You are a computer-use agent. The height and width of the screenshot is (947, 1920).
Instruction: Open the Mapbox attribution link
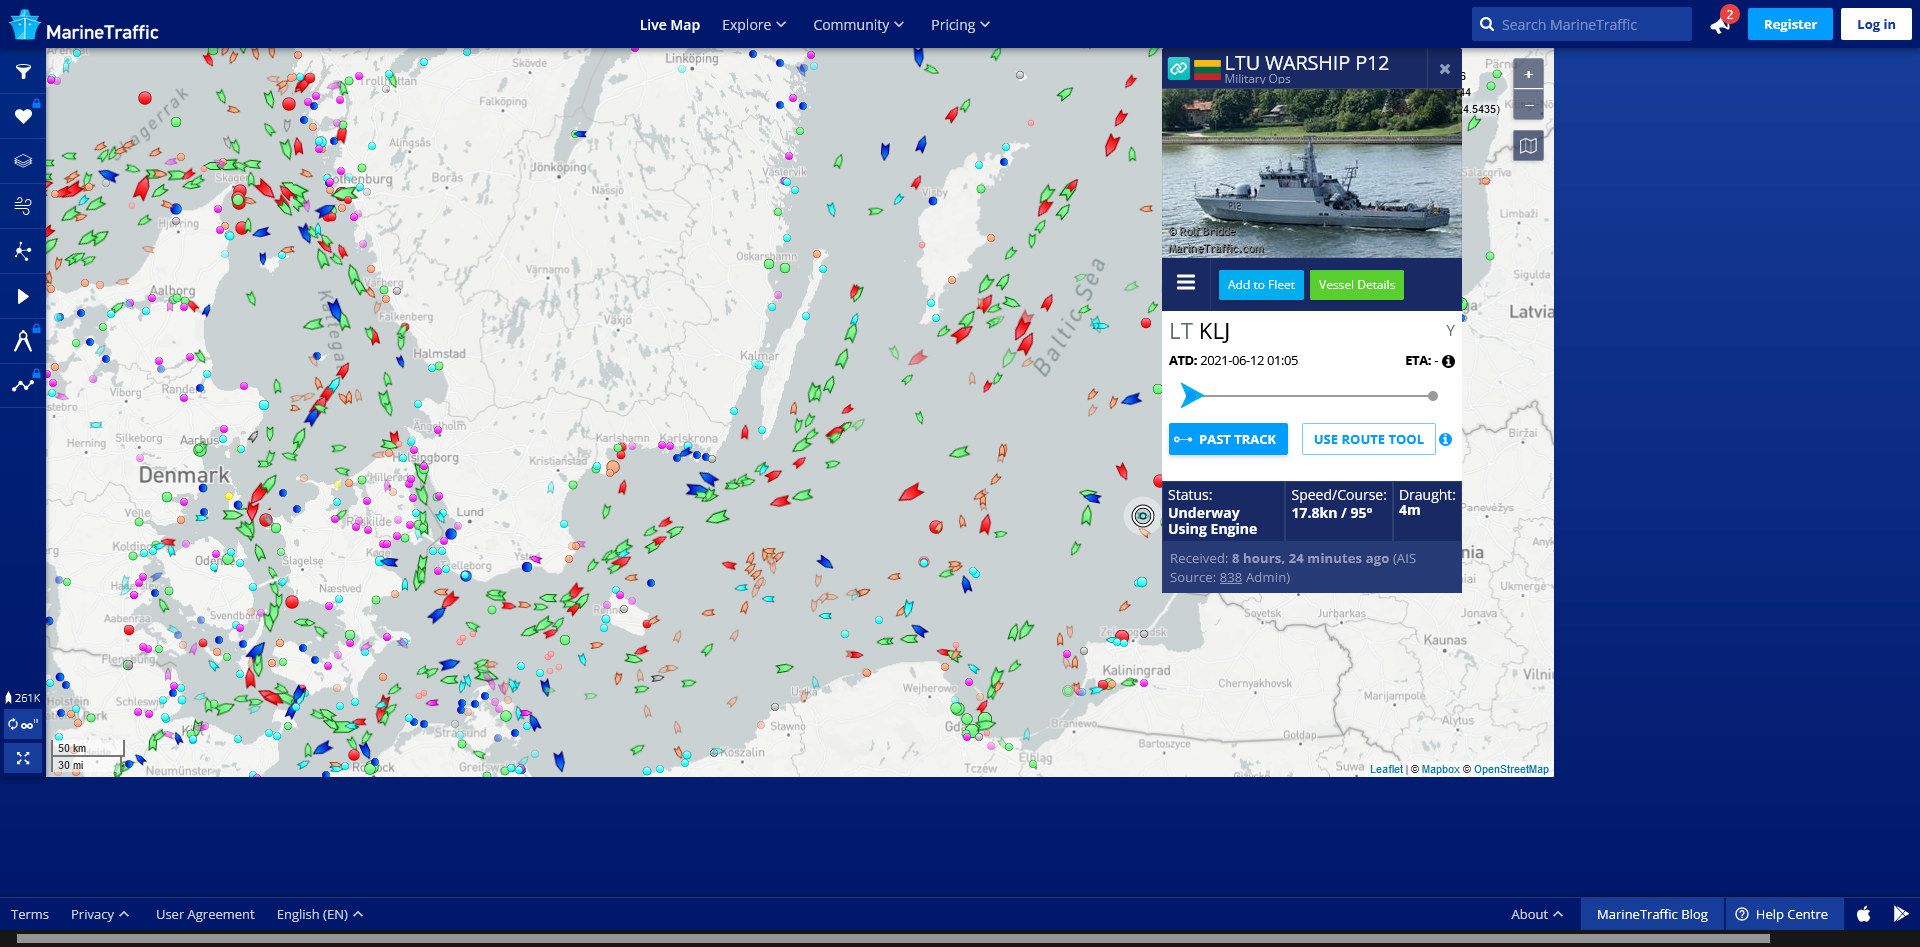1440,769
